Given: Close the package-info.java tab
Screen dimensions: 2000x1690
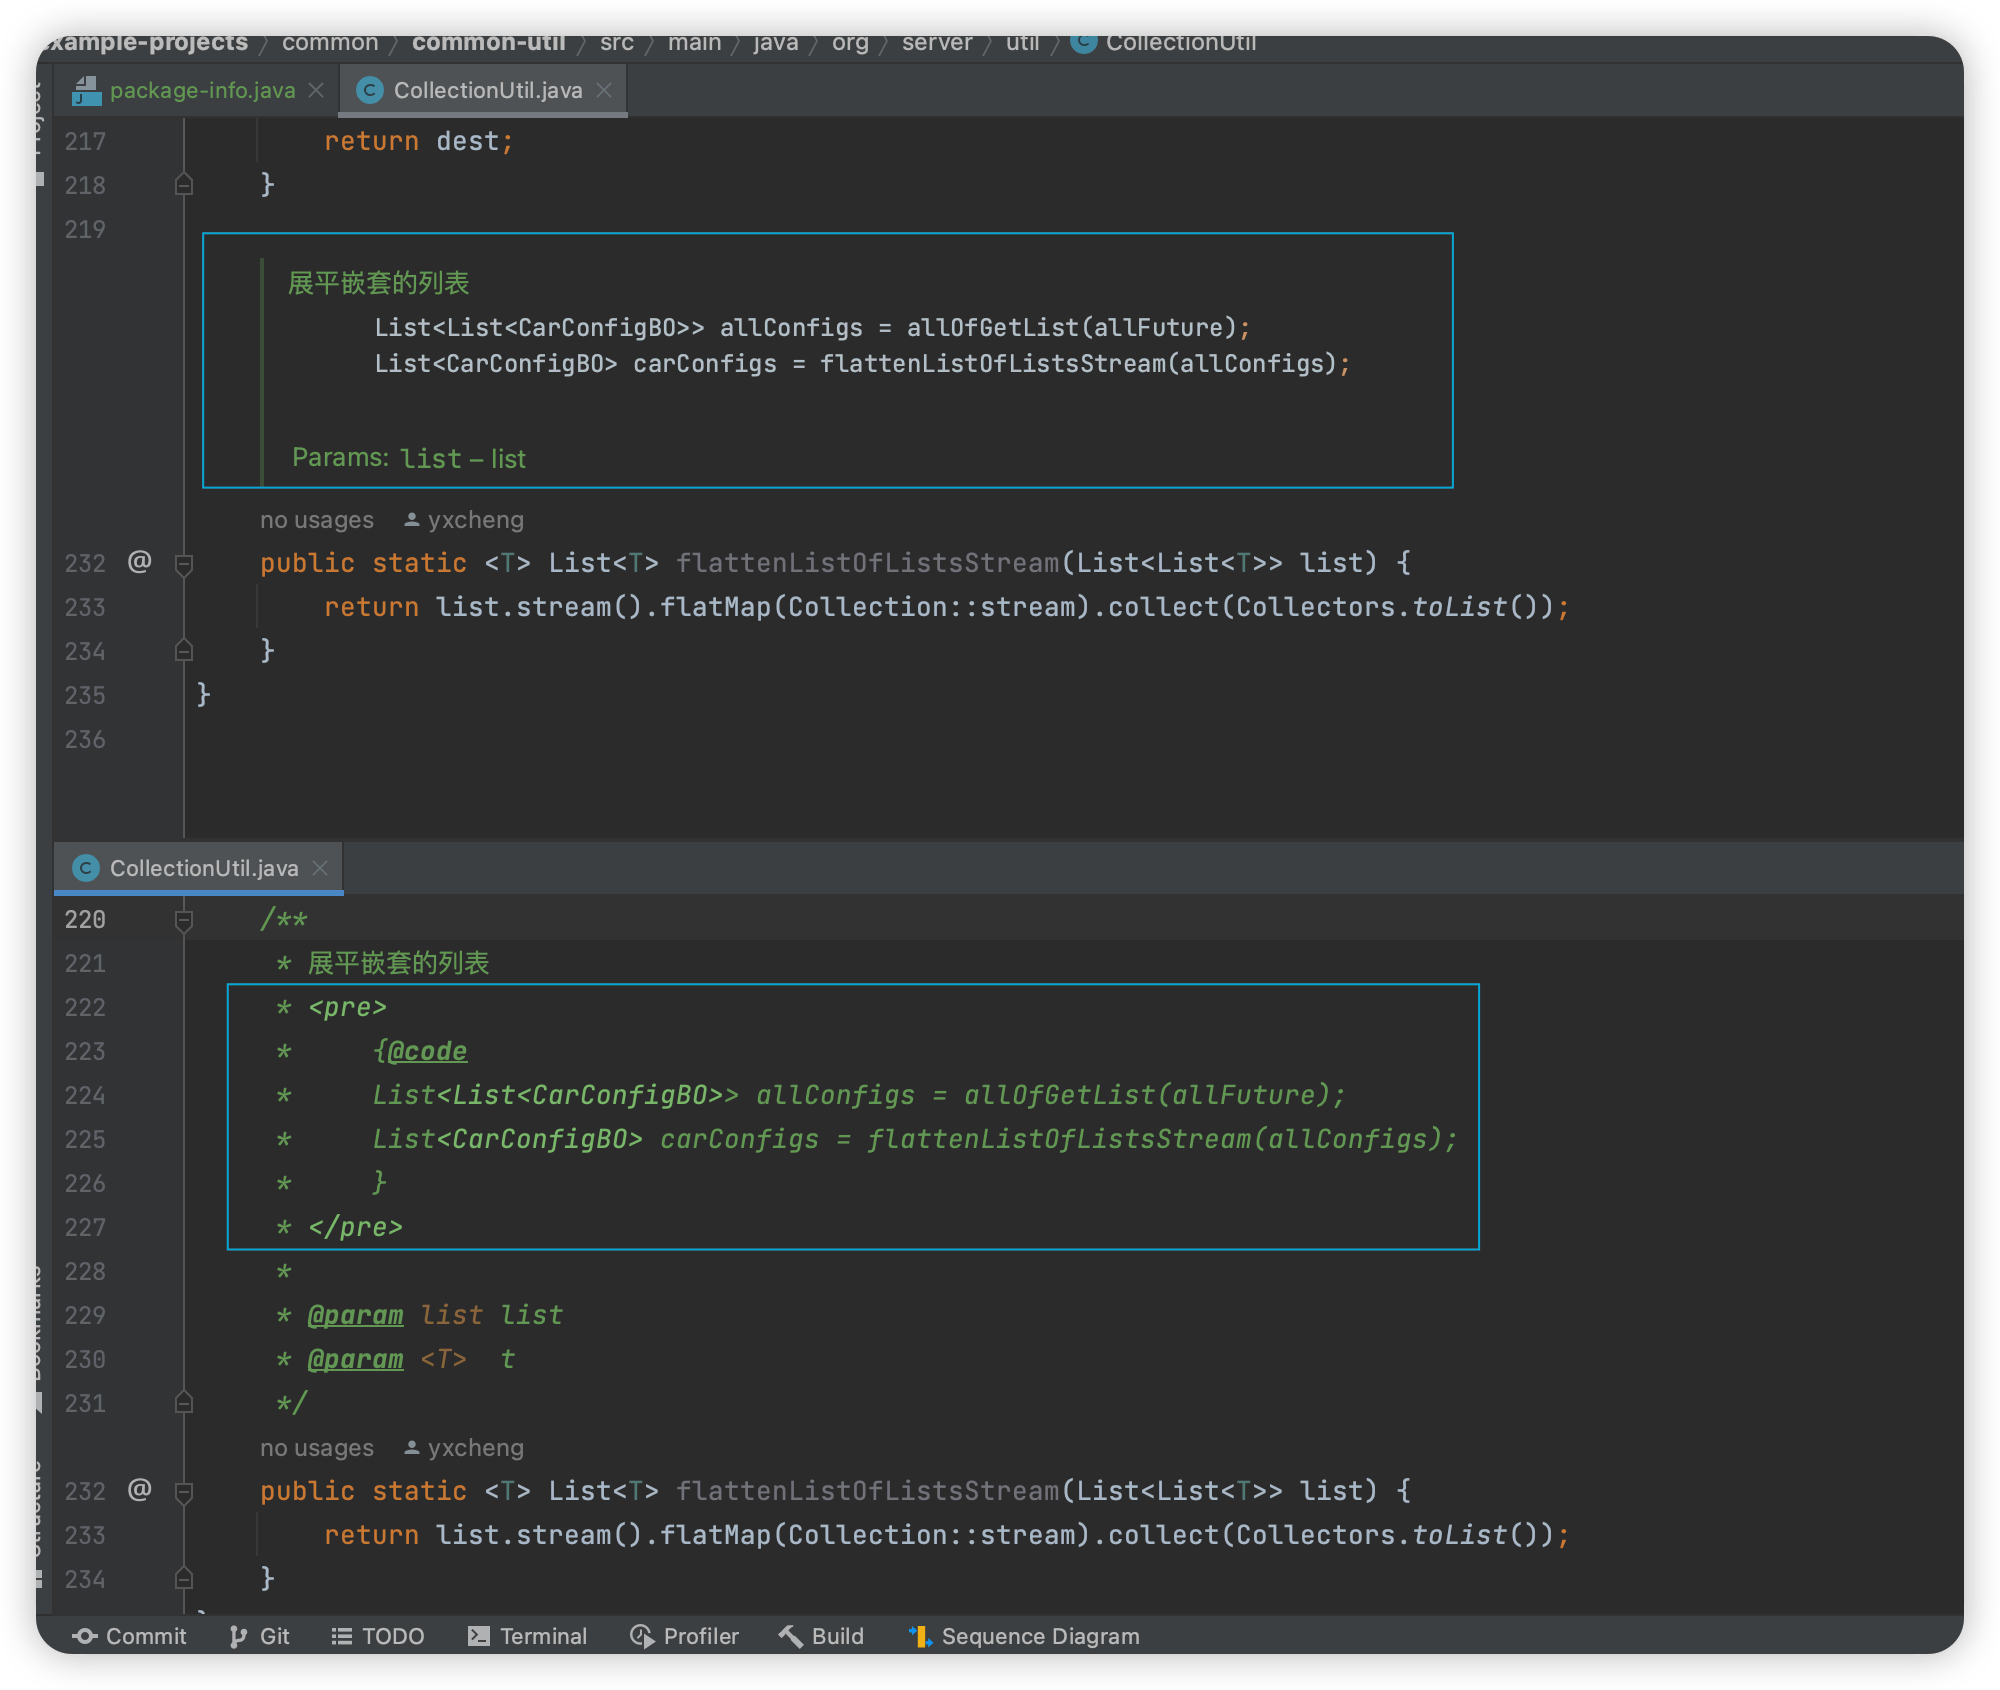Looking at the screenshot, I should pos(316,90).
